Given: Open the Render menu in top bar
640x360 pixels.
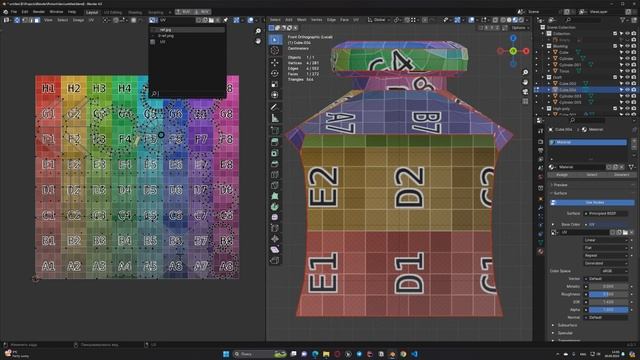Looking at the screenshot, I should 39,12.
